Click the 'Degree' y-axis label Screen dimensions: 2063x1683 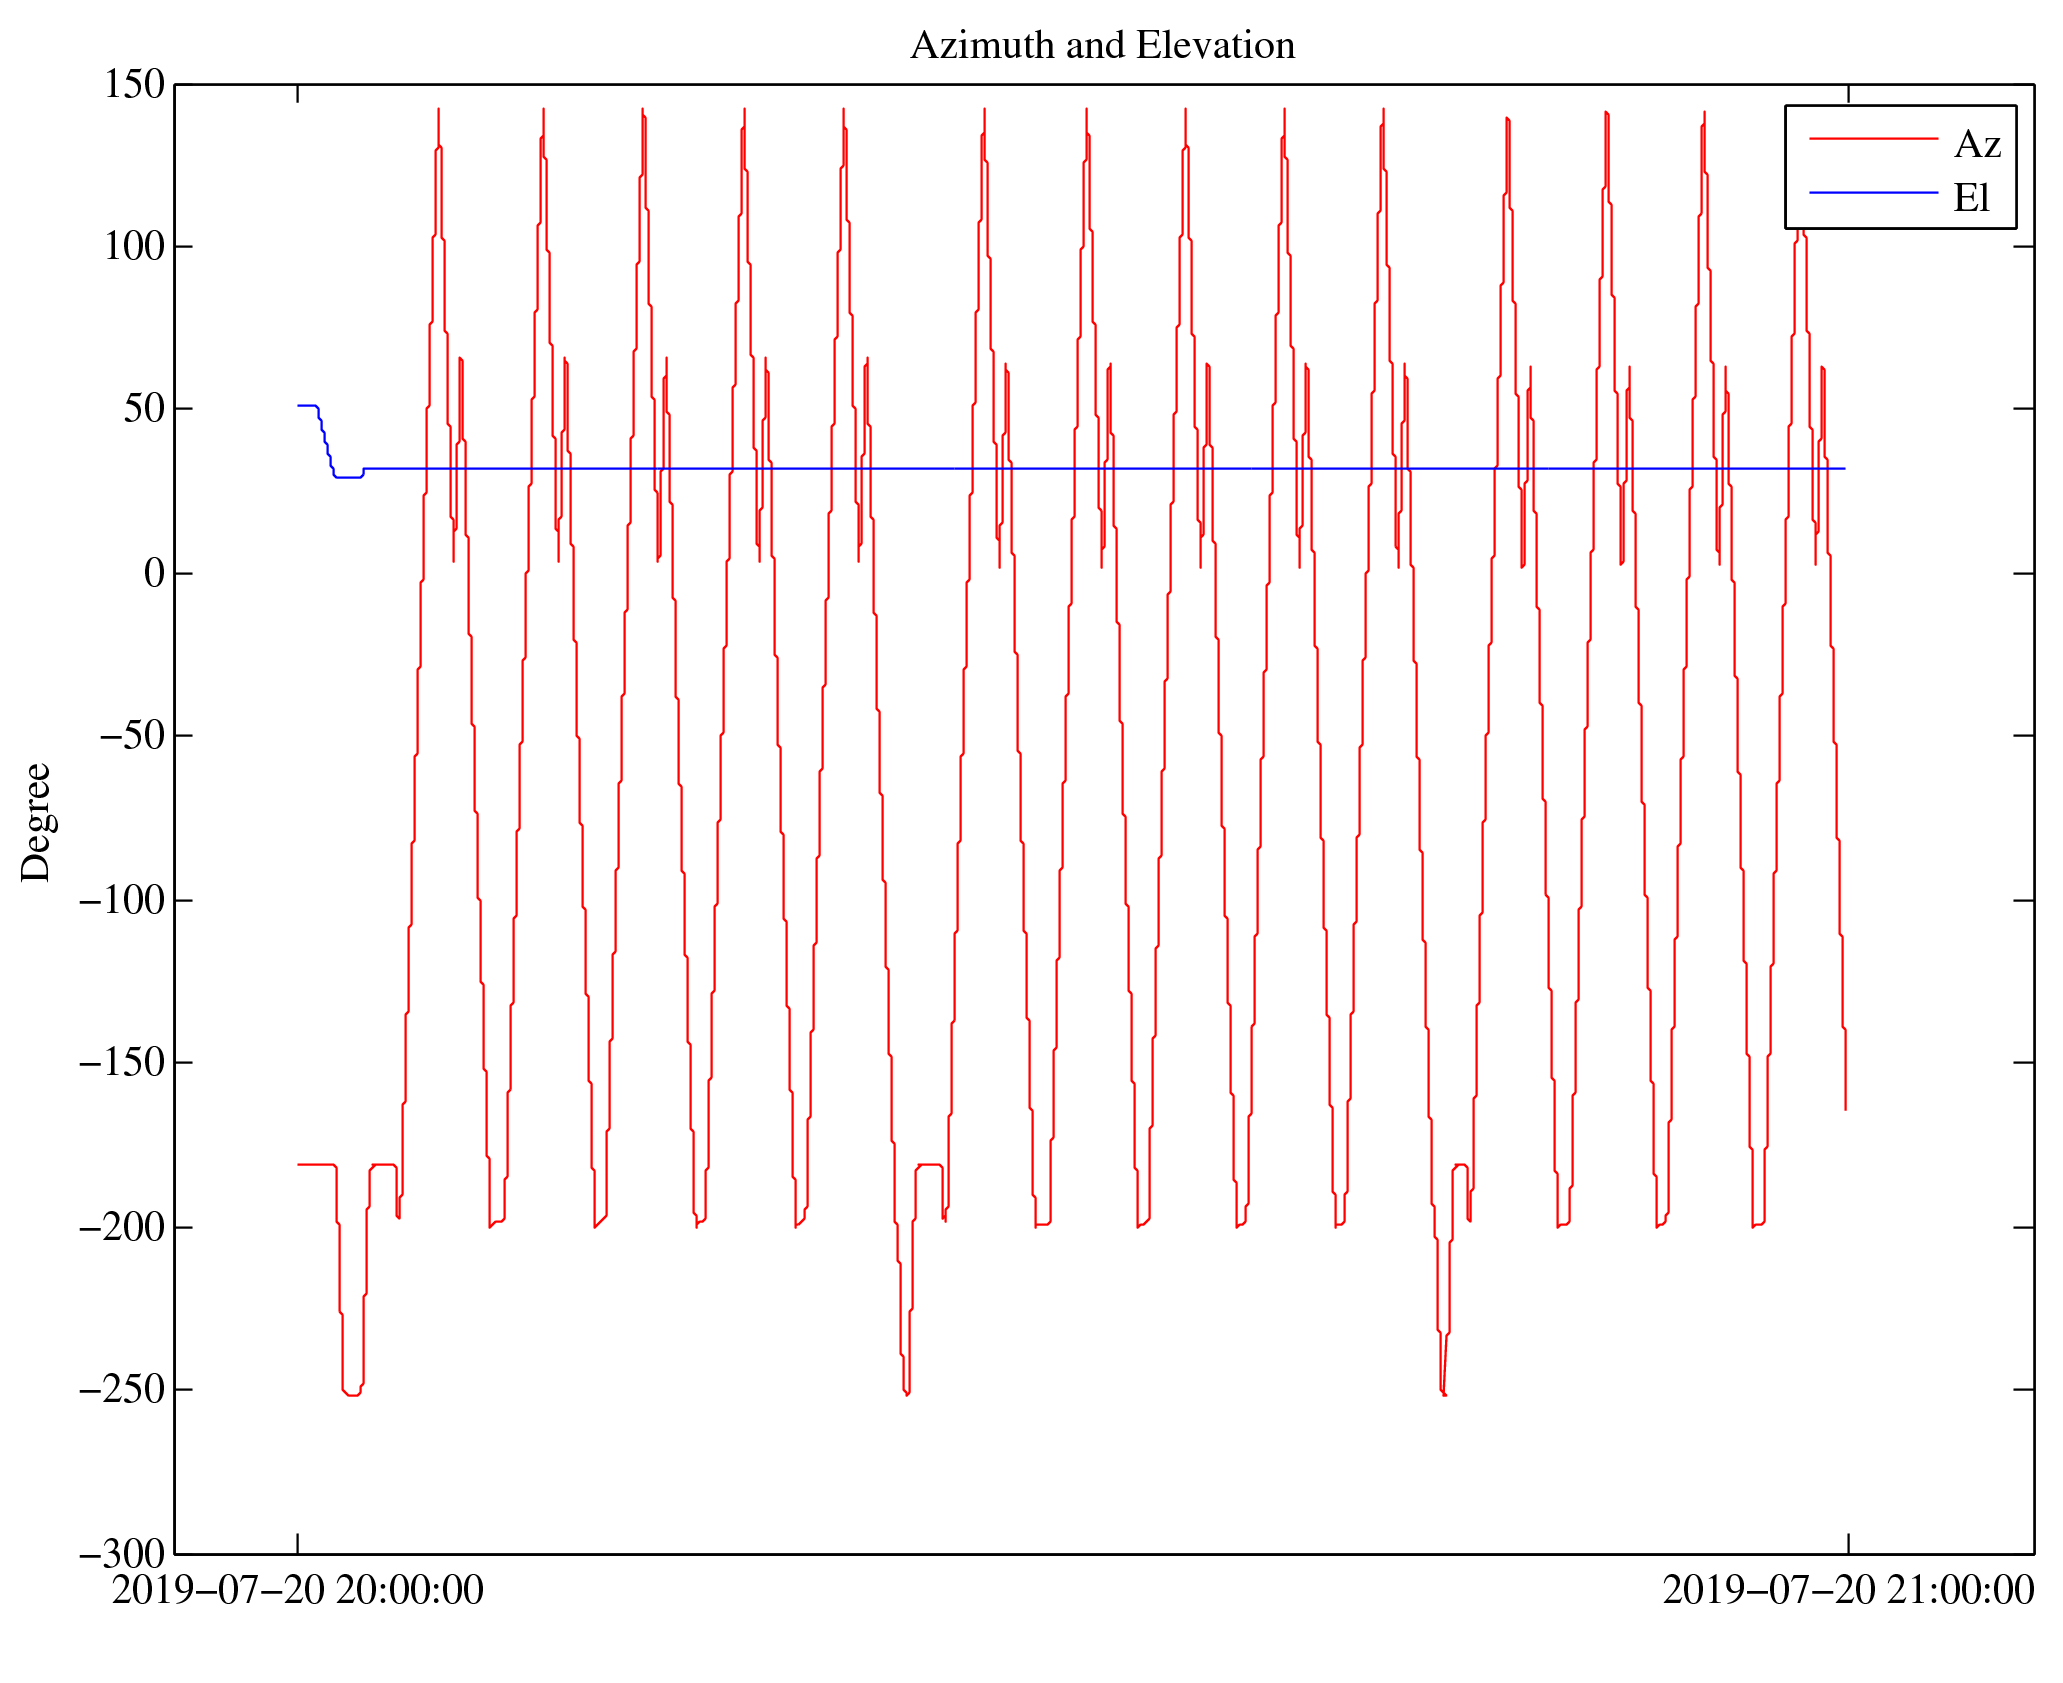point(37,822)
